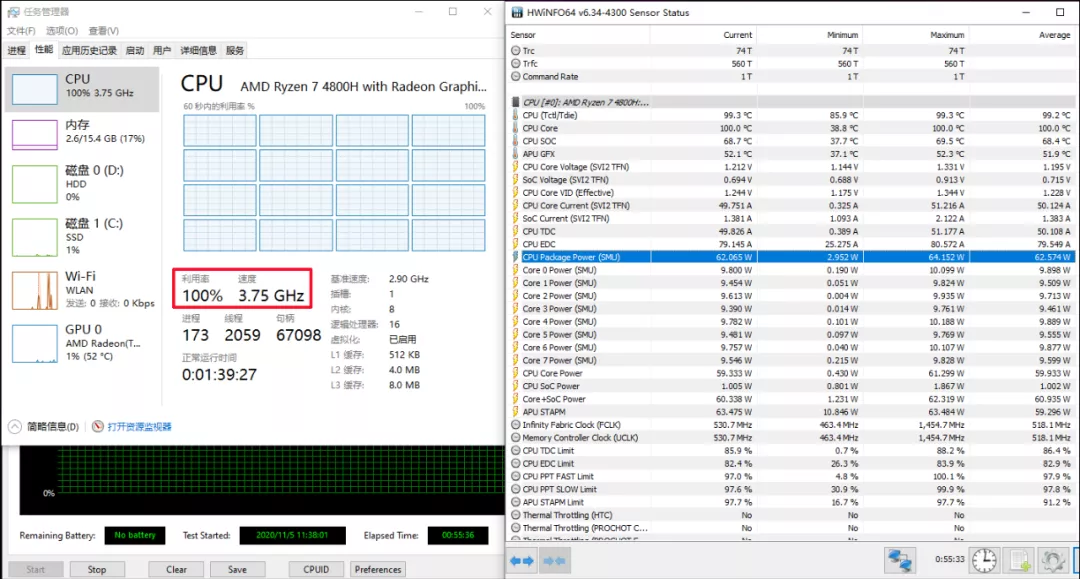Select the 内存 memory thumbnail in sidebar
The width and height of the screenshot is (1080, 579).
pyautogui.click(x=34, y=134)
